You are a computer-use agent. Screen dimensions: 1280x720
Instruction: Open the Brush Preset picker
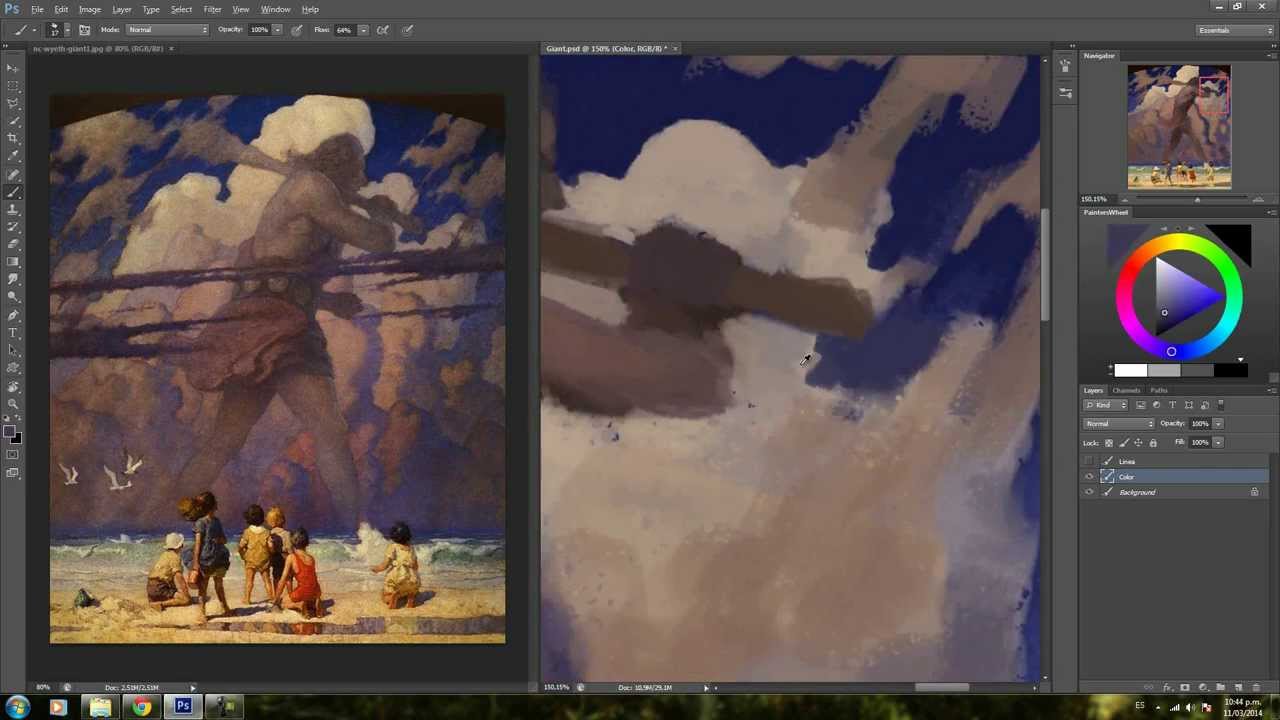[x=57, y=30]
